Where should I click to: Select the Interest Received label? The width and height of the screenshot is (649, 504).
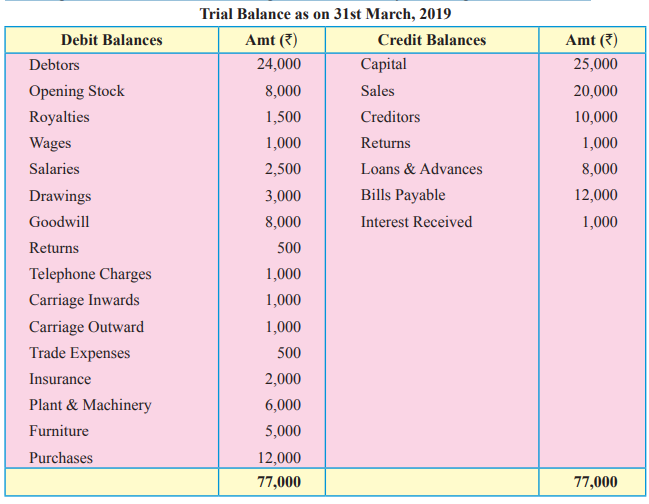pyautogui.click(x=416, y=222)
